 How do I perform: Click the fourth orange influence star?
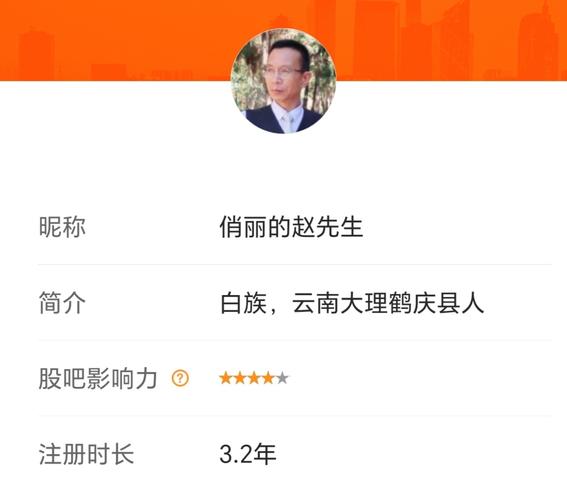(x=268, y=378)
